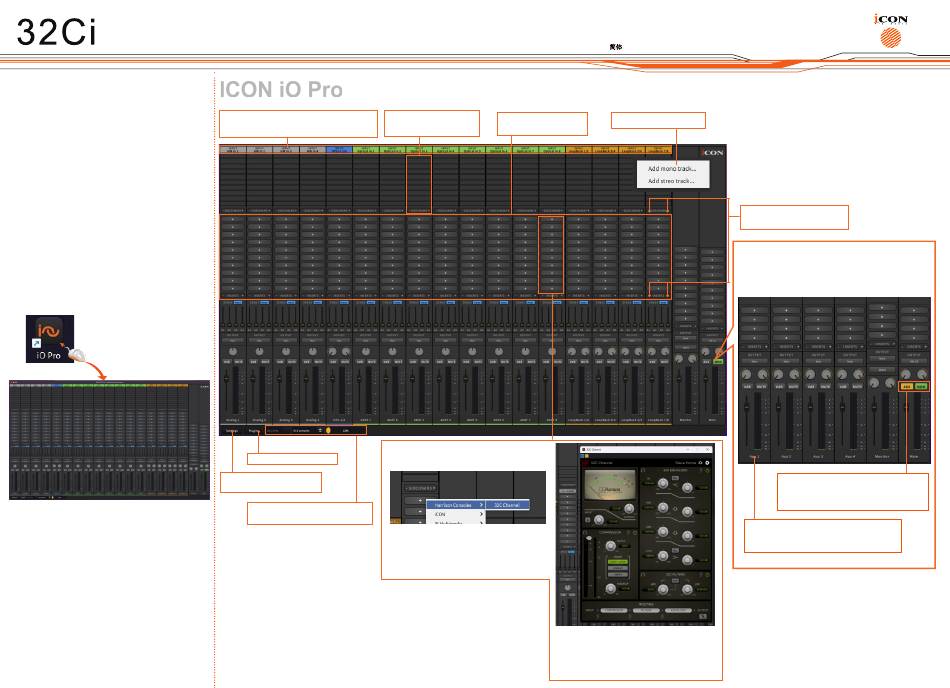950x688 pixels.
Task: Solo the Analog 3 channel in main mixer
Action: point(281,362)
